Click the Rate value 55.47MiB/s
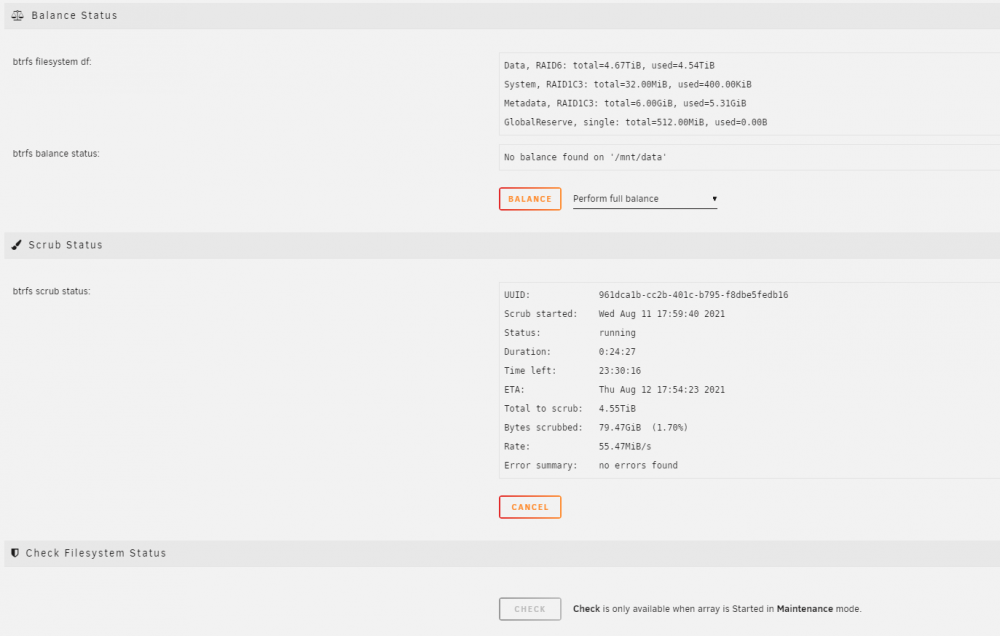The height and width of the screenshot is (636, 1000). [x=625, y=447]
